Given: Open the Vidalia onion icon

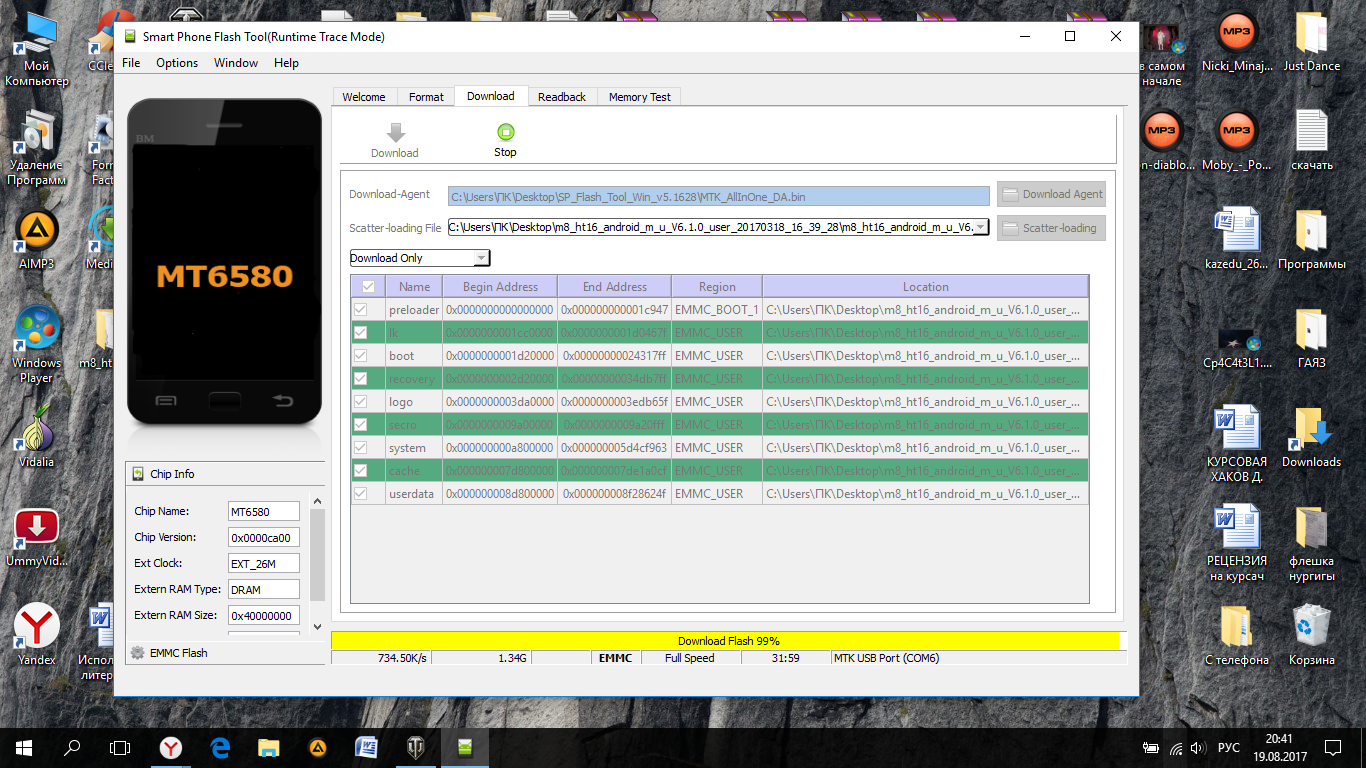Looking at the screenshot, I should (x=36, y=428).
